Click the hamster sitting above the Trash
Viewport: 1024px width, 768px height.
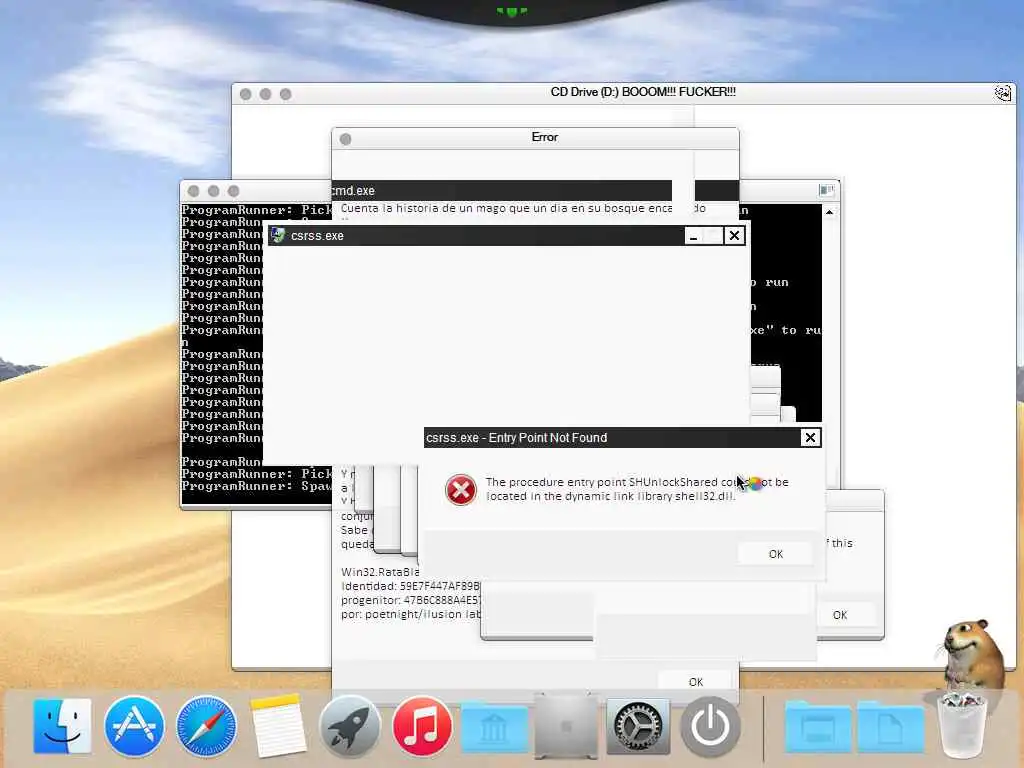pyautogui.click(x=973, y=654)
